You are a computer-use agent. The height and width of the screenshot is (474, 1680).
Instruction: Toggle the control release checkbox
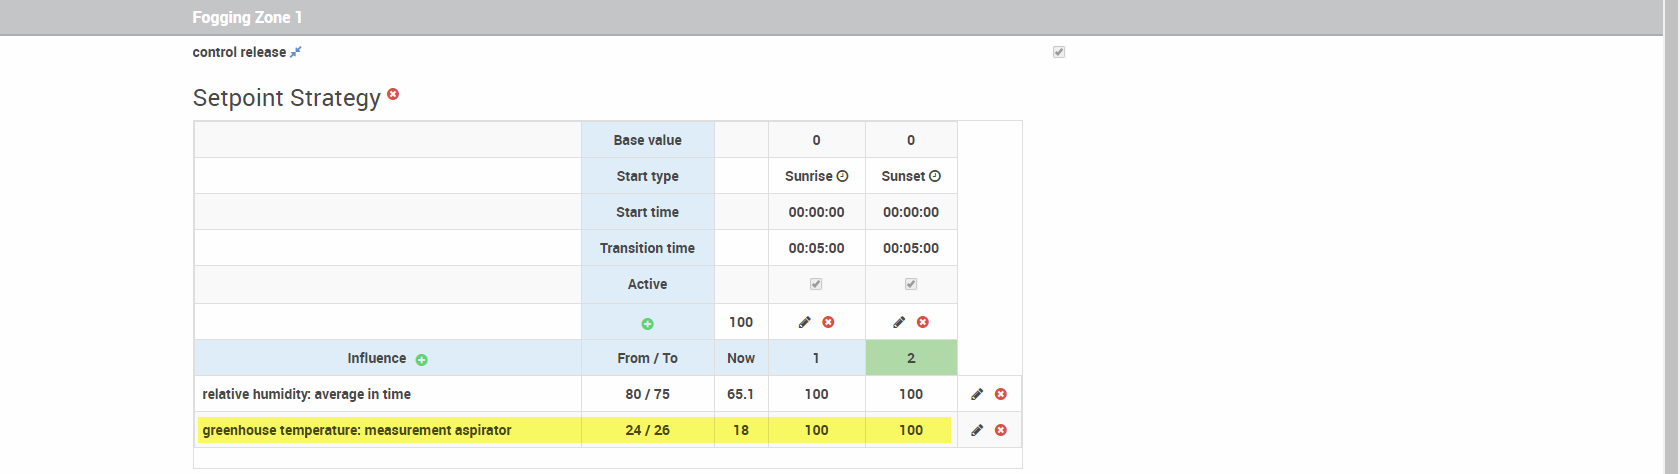[1059, 52]
